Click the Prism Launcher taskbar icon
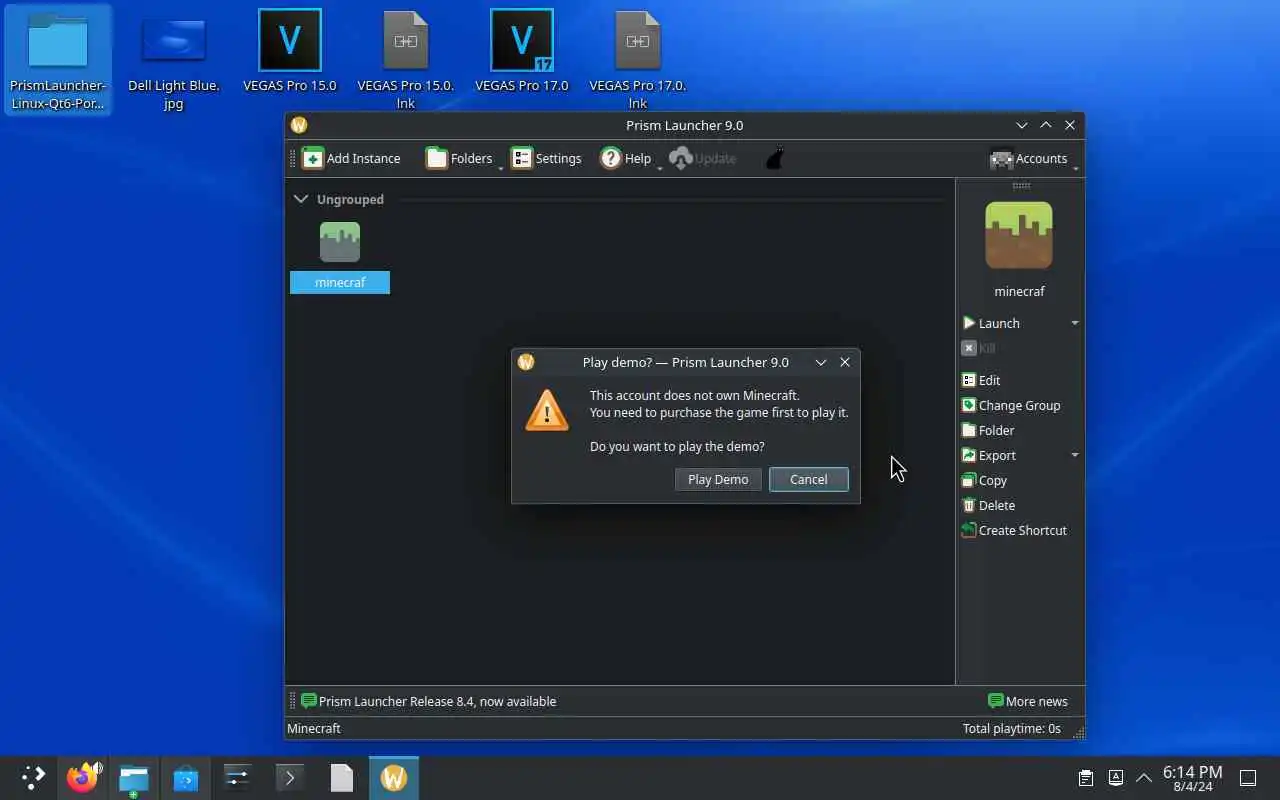 point(394,778)
